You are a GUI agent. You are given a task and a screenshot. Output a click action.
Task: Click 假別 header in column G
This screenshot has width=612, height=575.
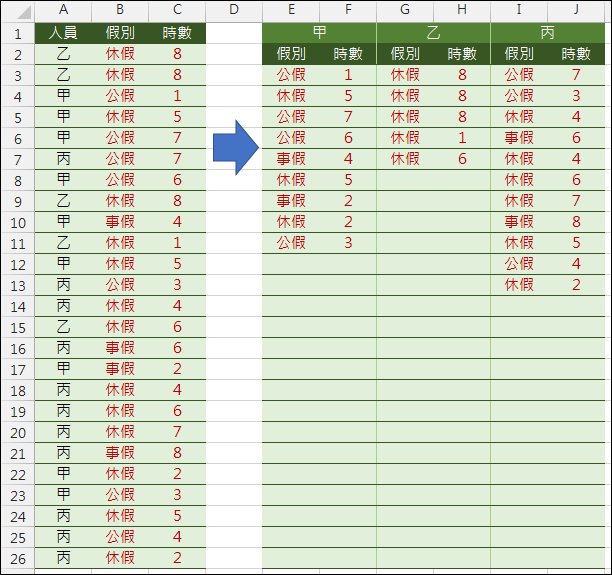tap(405, 54)
